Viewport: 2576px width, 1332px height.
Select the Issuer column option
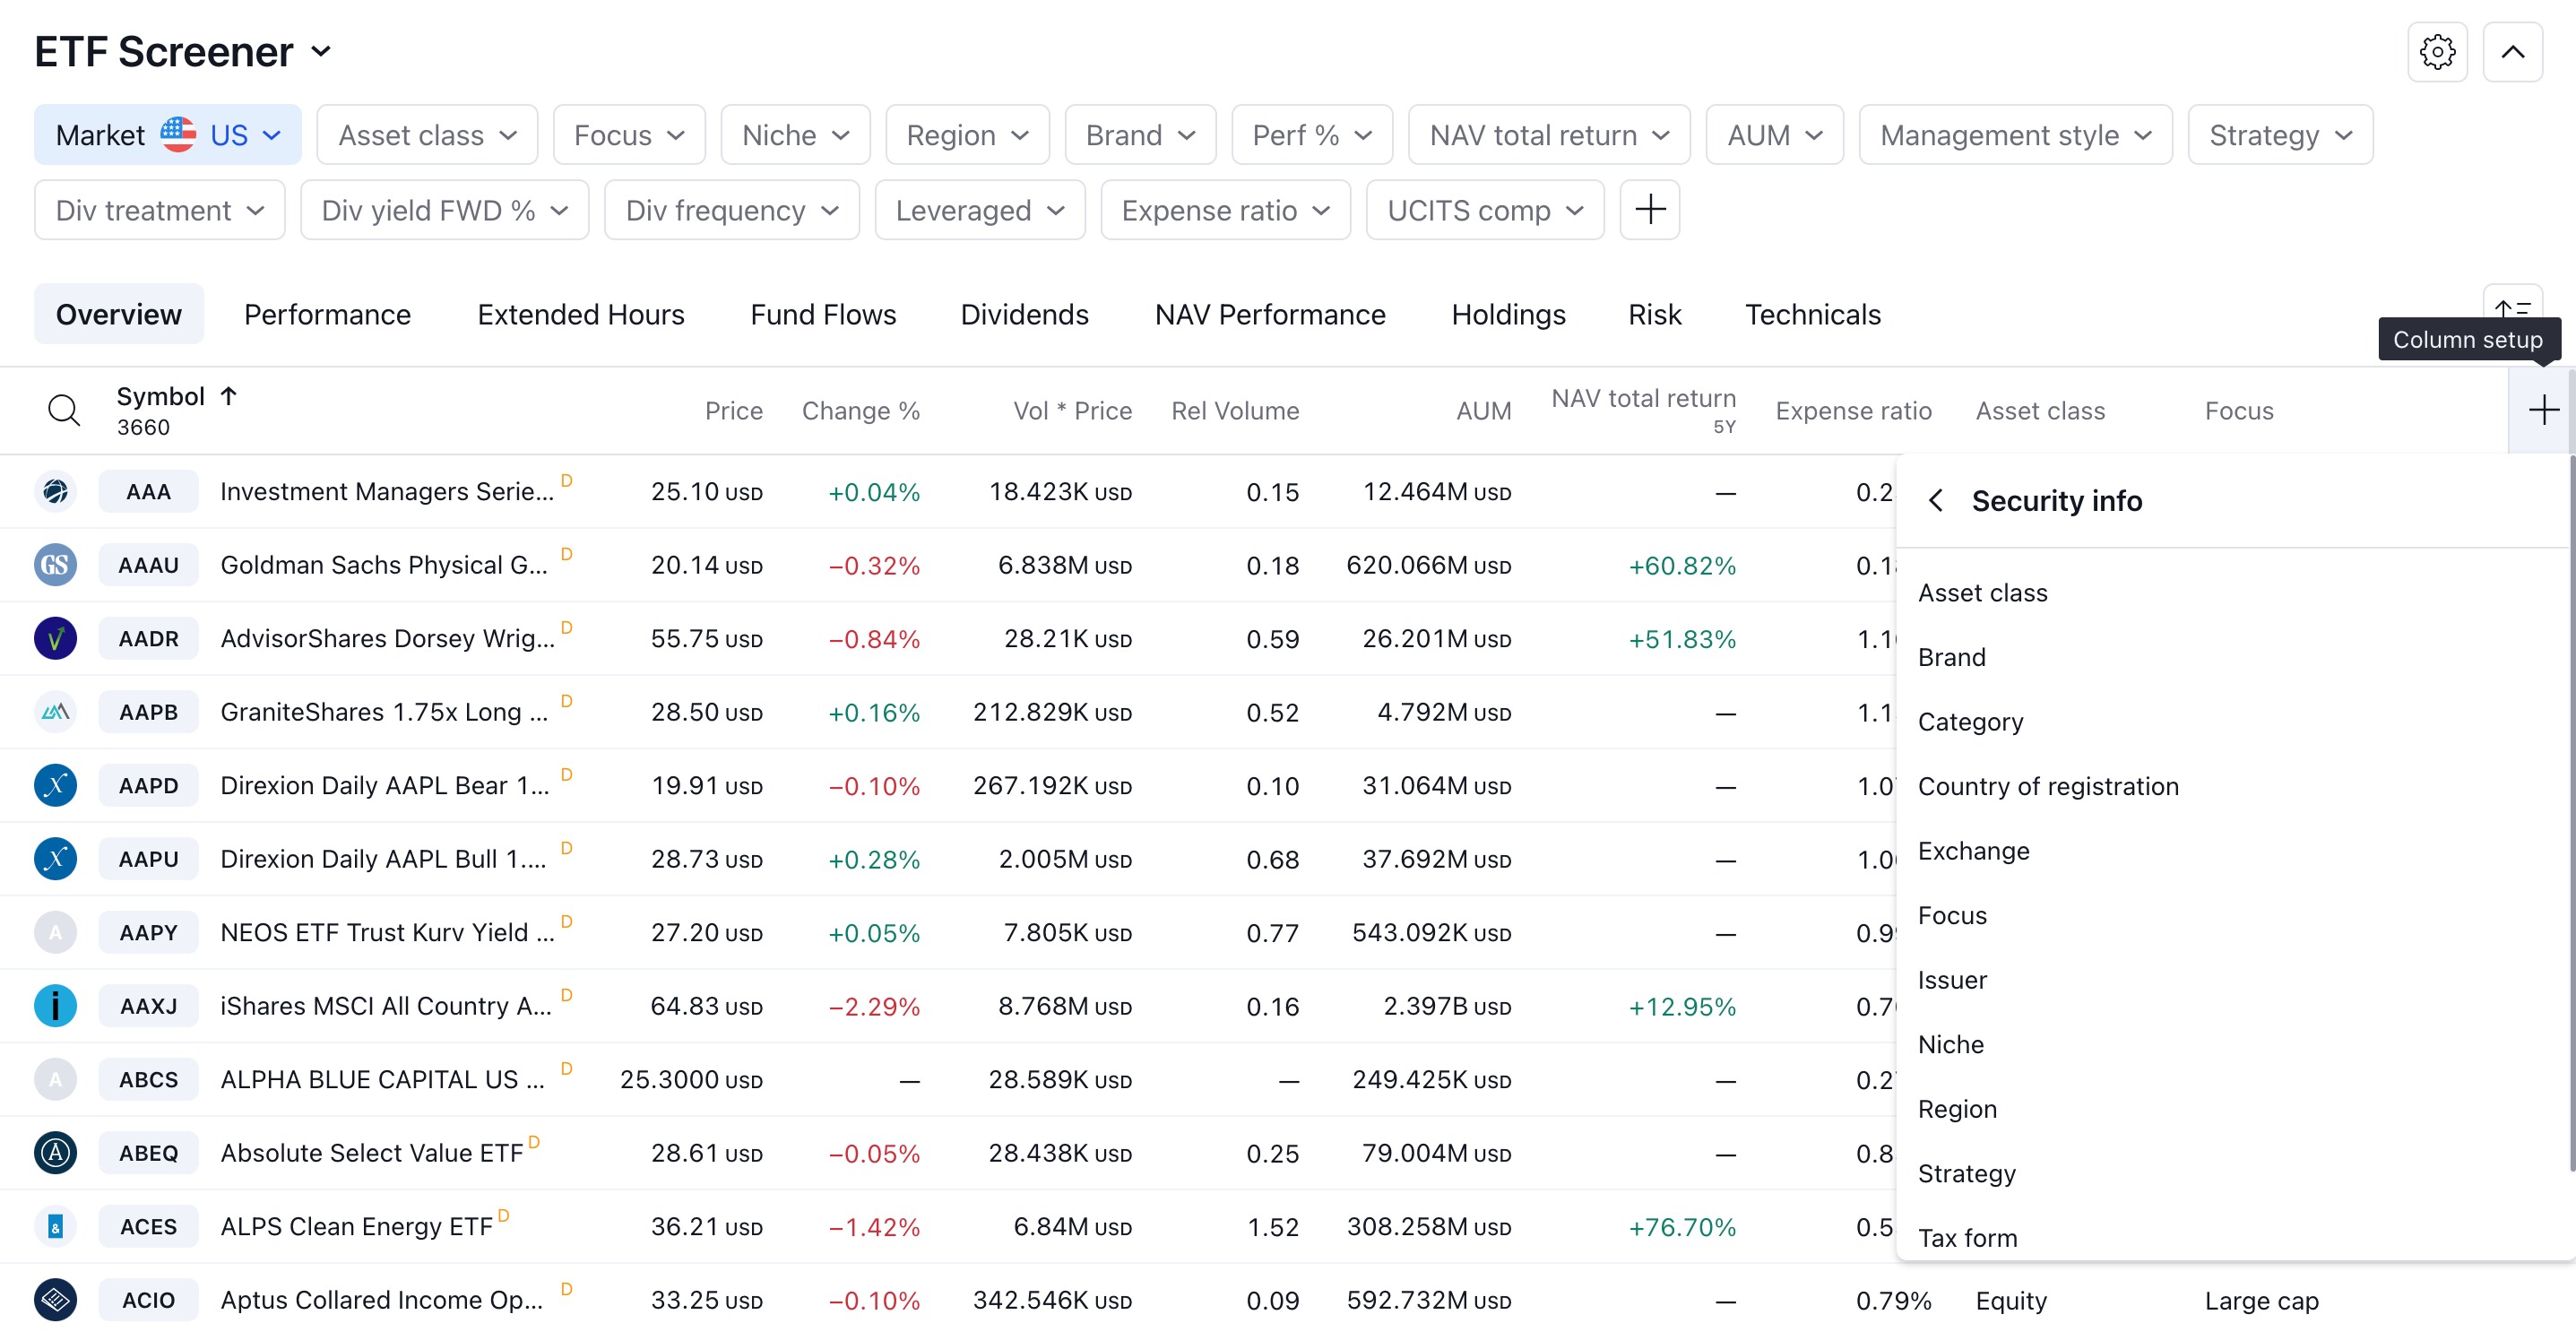click(x=1951, y=980)
